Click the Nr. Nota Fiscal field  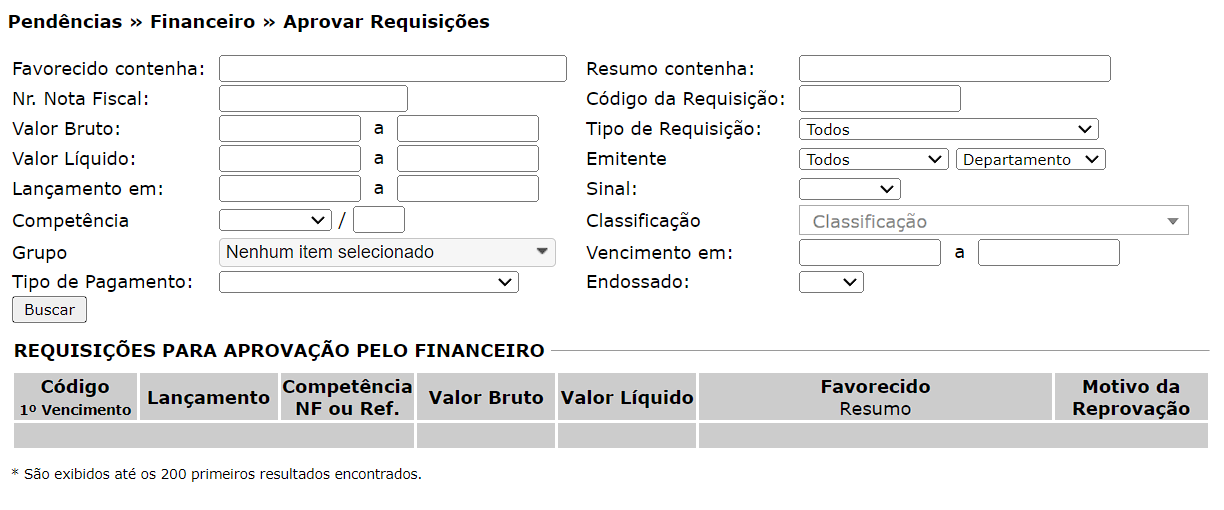[313, 99]
